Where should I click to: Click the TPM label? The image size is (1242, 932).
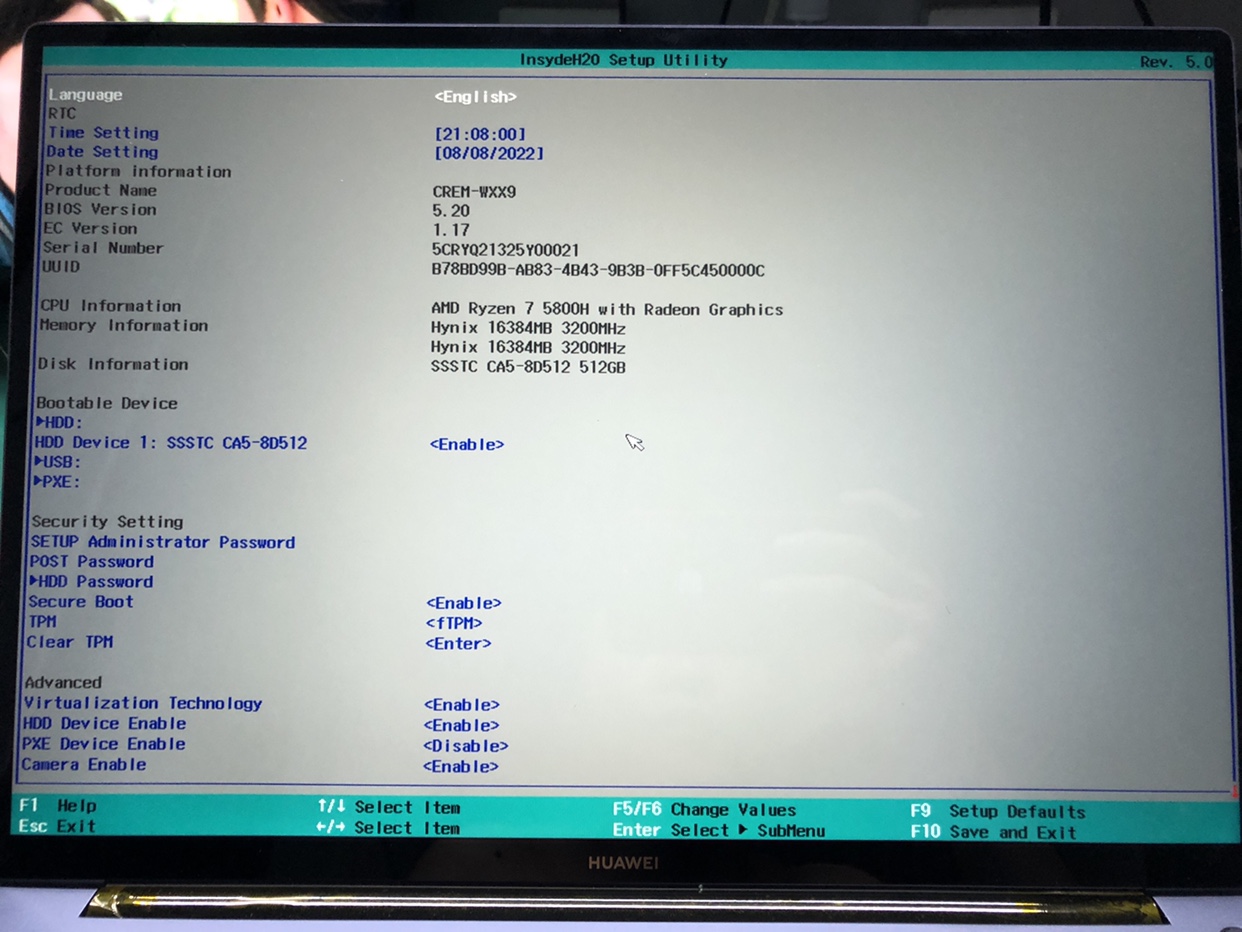point(42,622)
